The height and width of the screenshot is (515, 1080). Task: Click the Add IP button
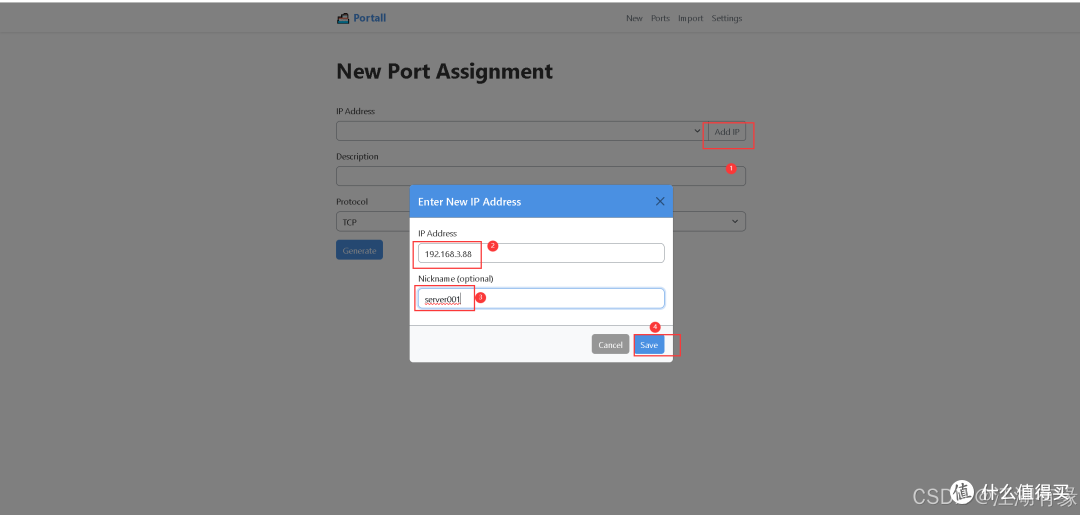727,132
